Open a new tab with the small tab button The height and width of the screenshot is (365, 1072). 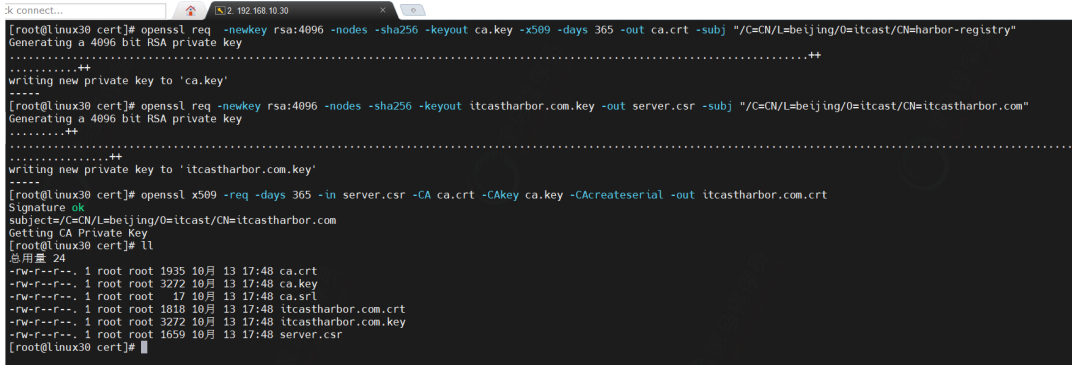pos(412,10)
